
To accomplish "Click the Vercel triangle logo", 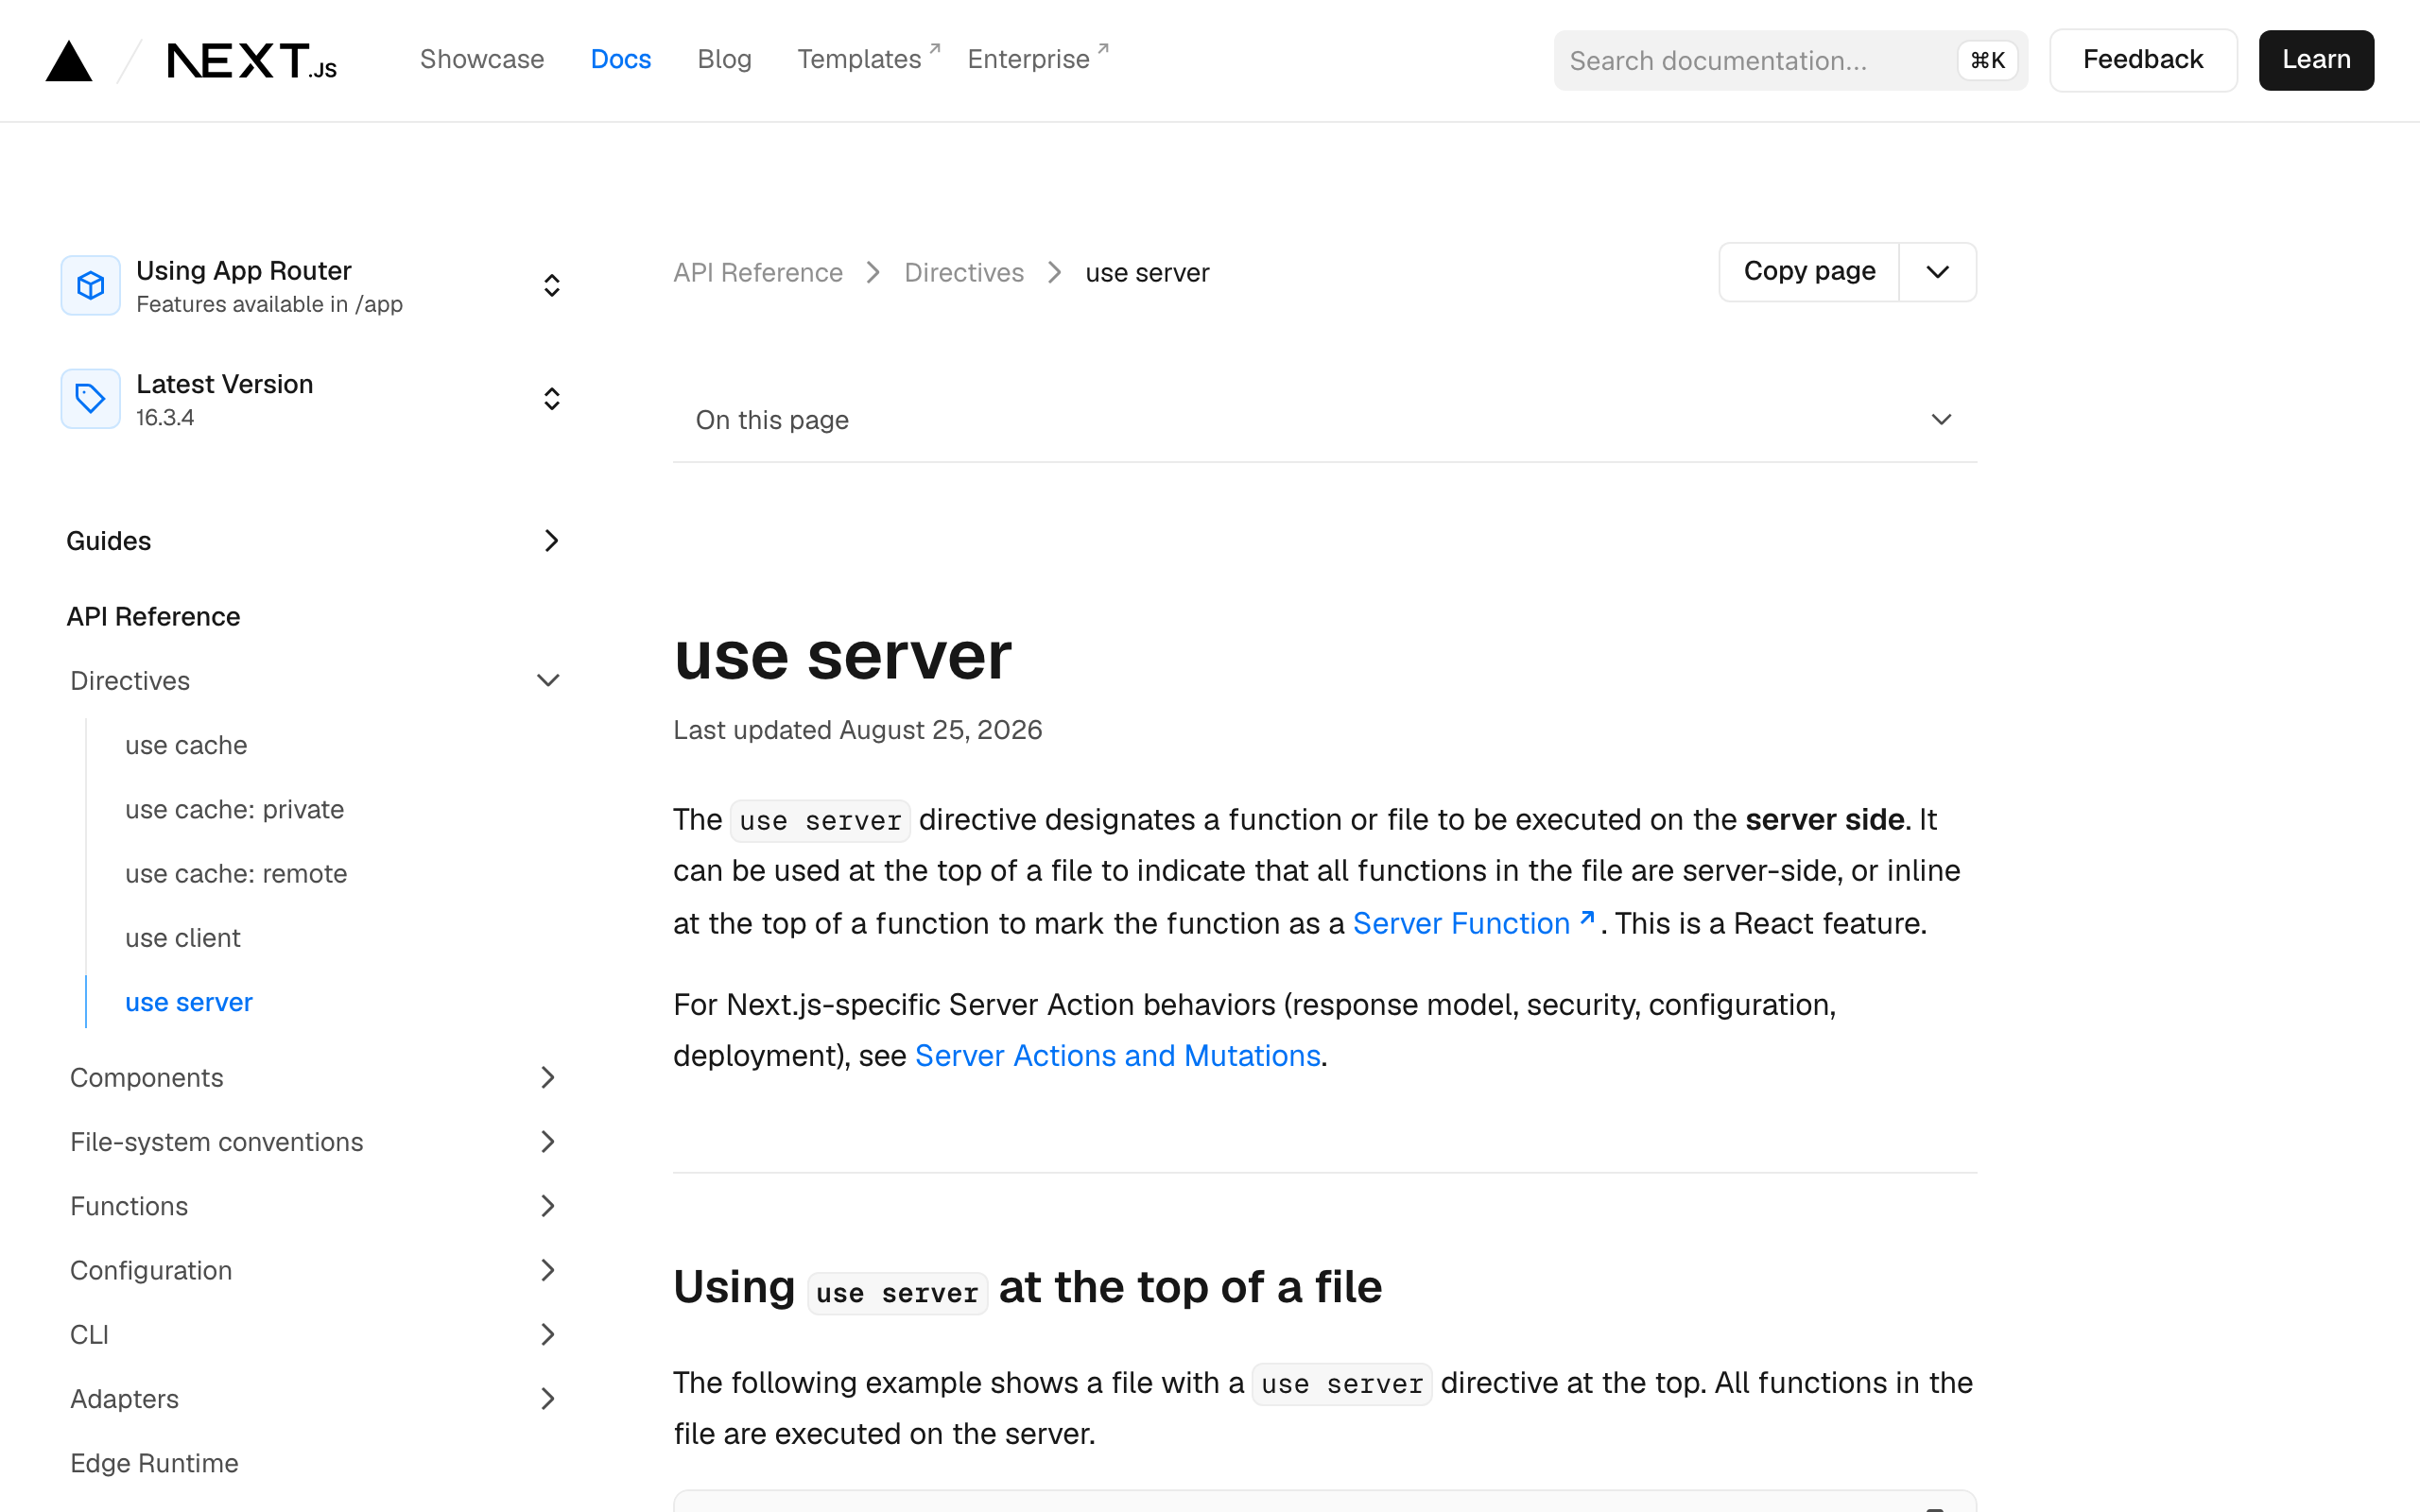I will (69, 60).
